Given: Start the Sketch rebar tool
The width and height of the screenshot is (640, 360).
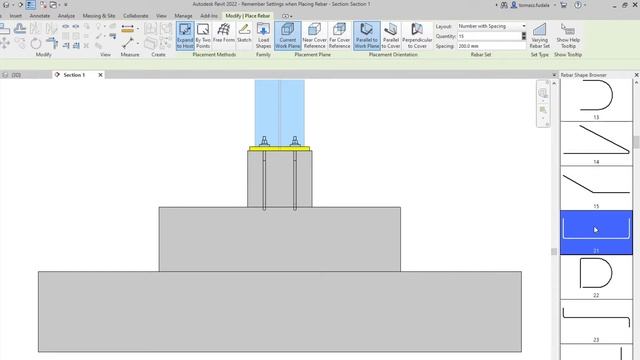Looking at the screenshot, I should pos(244,36).
